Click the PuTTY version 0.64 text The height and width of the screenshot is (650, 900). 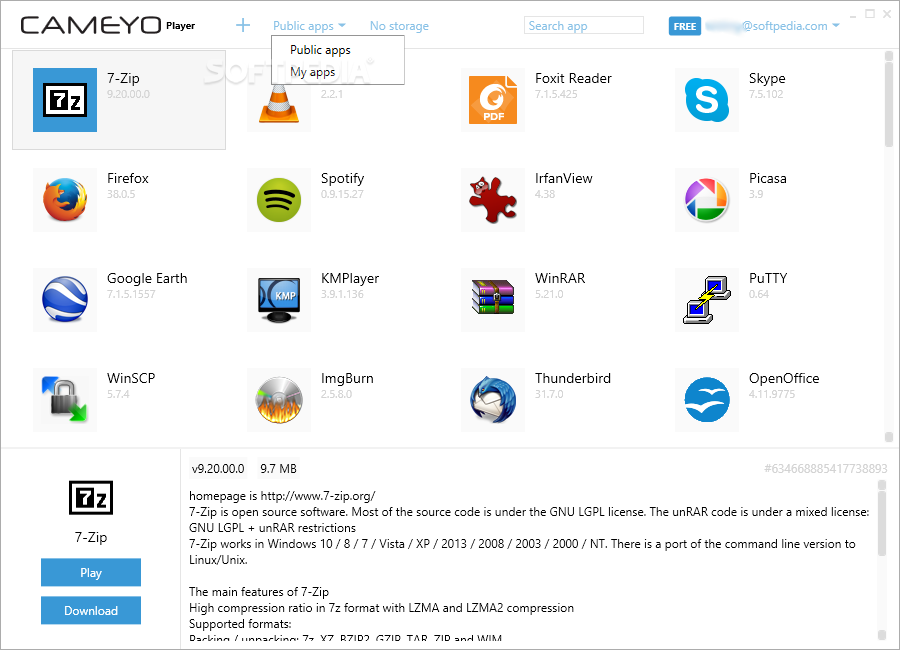pyautogui.click(x=758, y=294)
